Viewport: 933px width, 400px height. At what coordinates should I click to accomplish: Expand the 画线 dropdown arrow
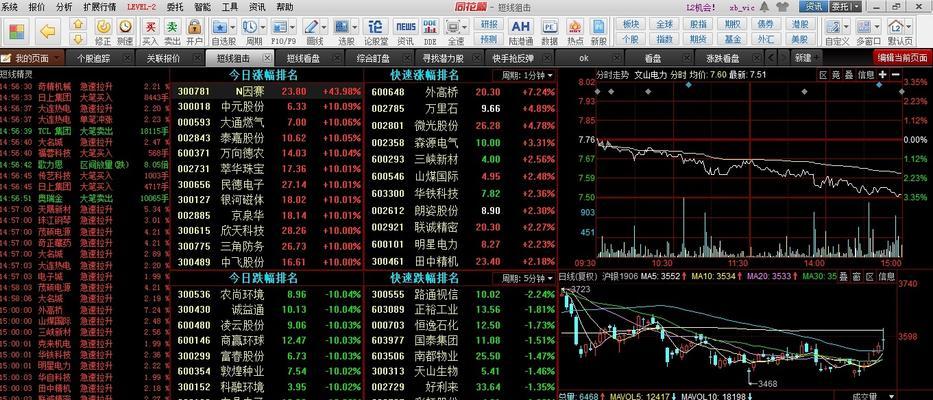pos(324,27)
